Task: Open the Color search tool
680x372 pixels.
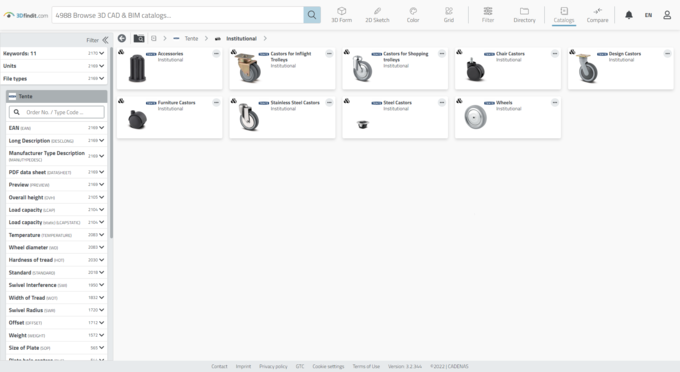Action: (x=413, y=15)
